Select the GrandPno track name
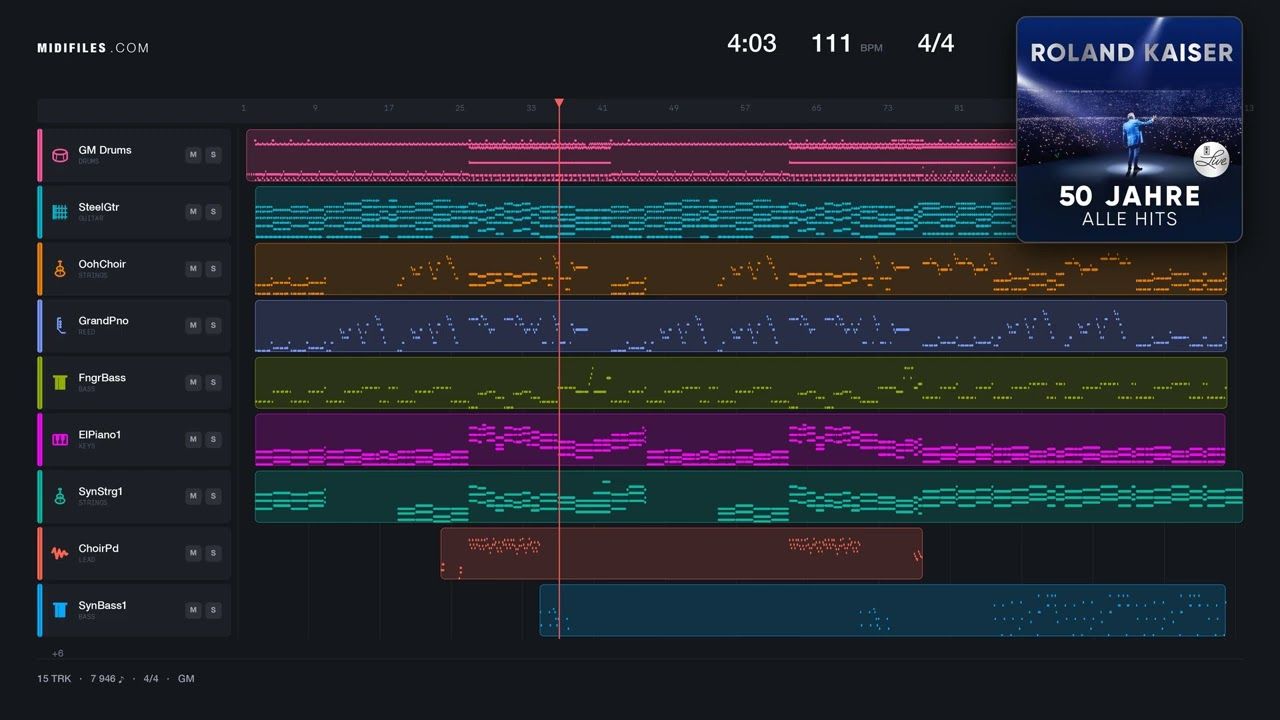Viewport: 1280px width, 720px height. [x=104, y=321]
